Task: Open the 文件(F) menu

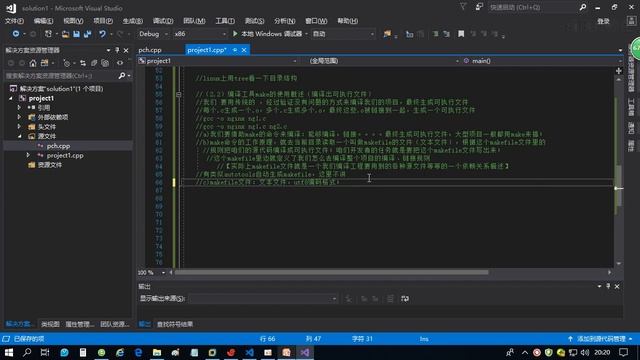Action: coord(14,21)
